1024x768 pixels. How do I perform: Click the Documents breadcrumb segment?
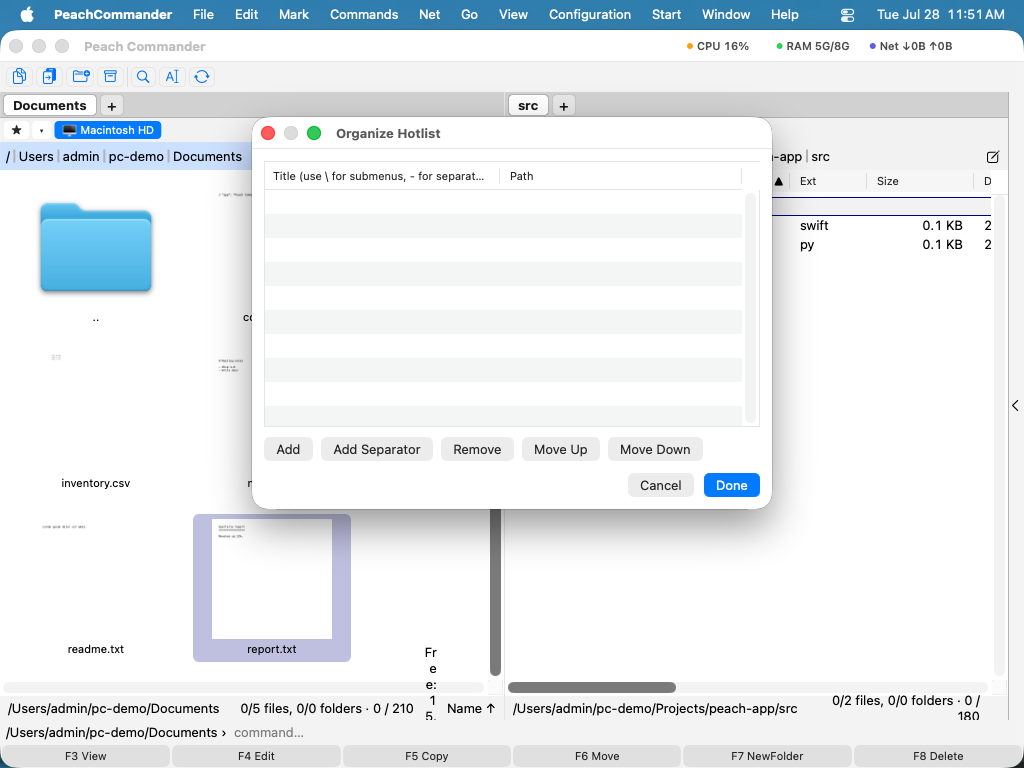(x=207, y=157)
